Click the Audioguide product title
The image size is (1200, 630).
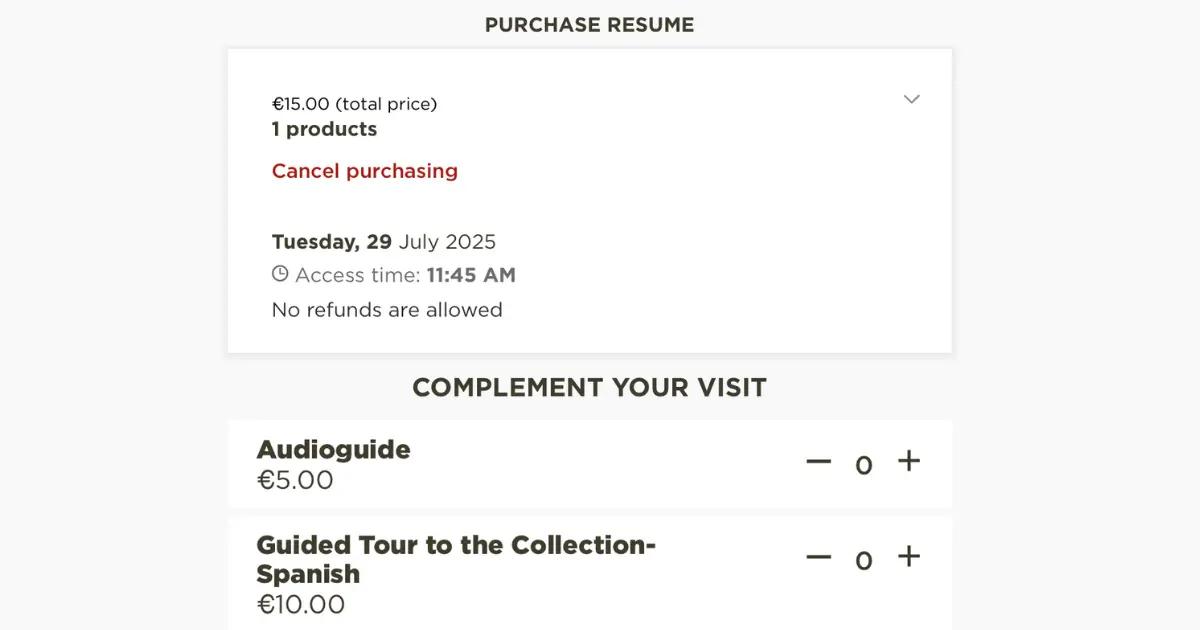click(334, 449)
